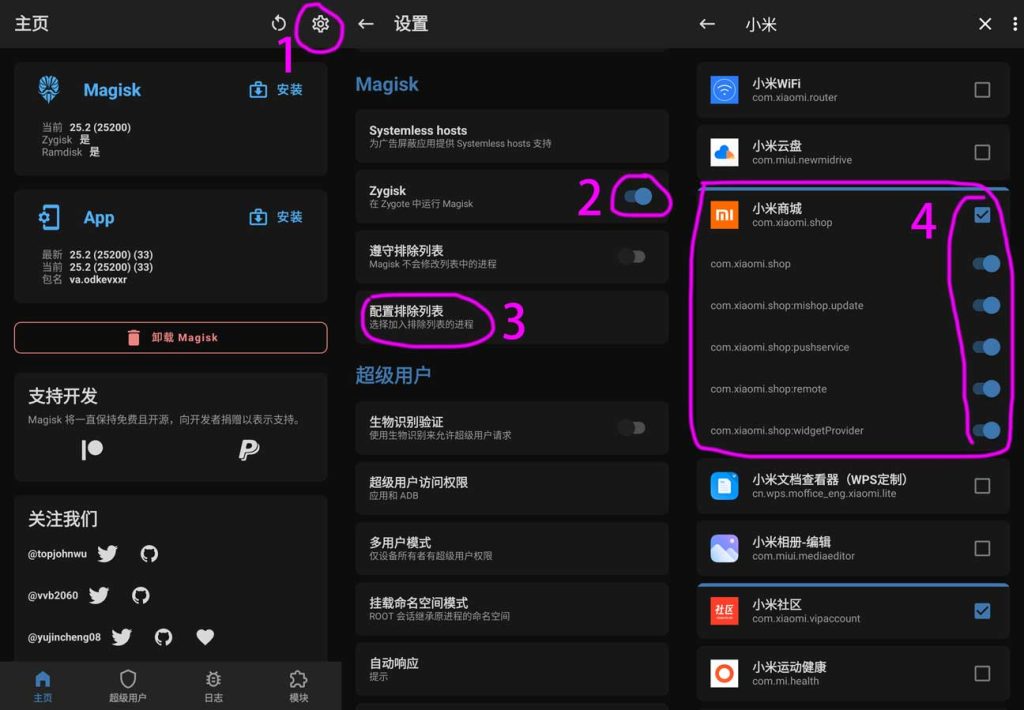
Task: Go back from the 设置 settings screen
Action: pos(366,24)
